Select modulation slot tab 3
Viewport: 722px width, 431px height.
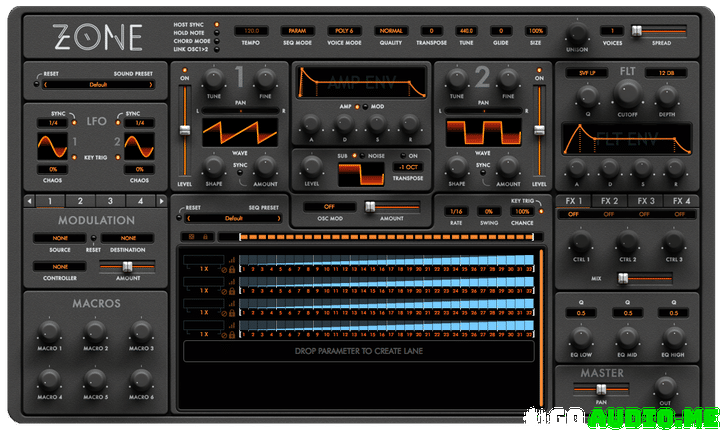point(113,201)
